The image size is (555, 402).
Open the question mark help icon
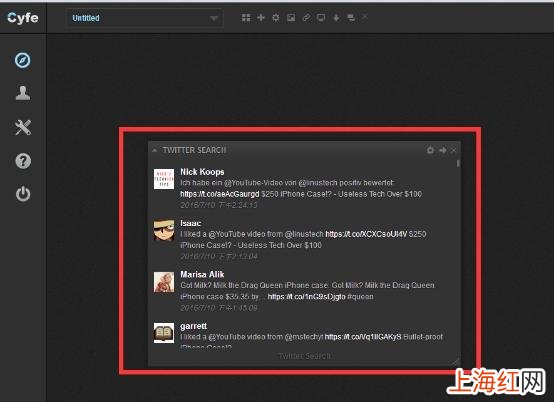23,161
